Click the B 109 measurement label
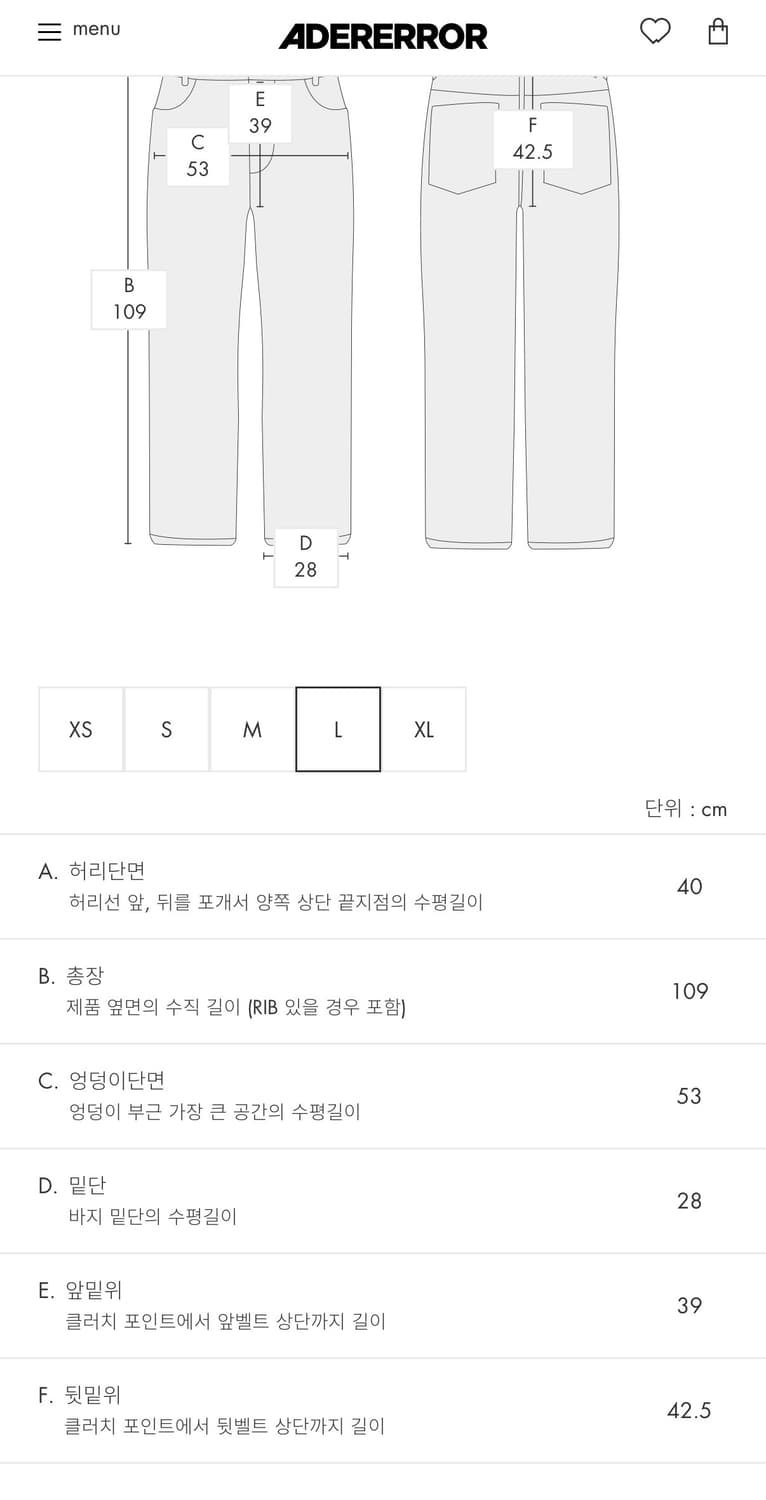Viewport: 766px width, 1500px height. coord(129,298)
